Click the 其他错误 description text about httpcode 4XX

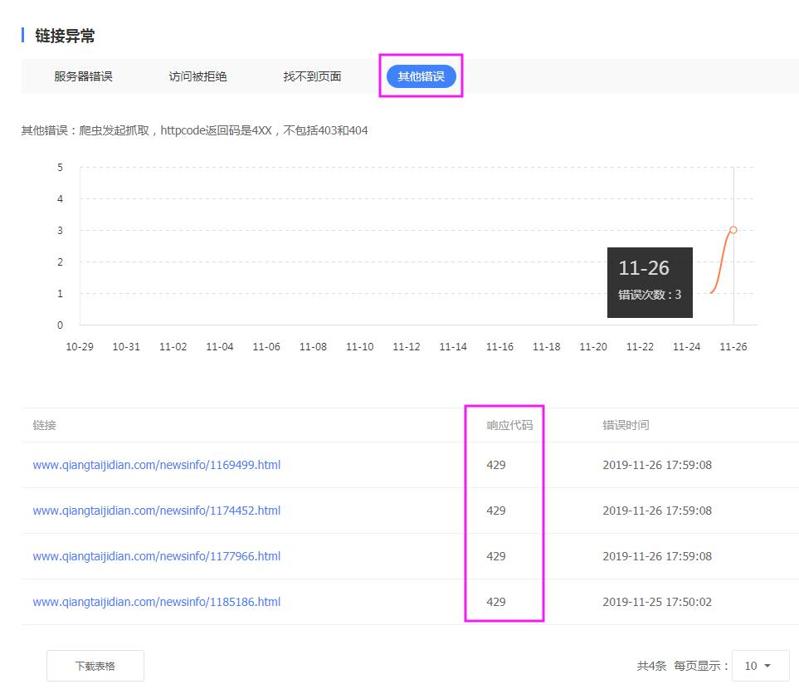(194, 130)
